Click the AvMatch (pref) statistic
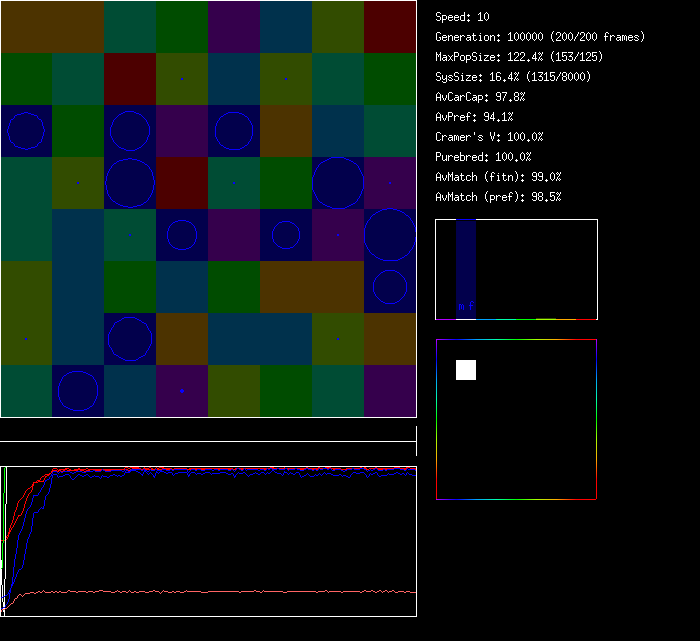The height and width of the screenshot is (641, 700). point(498,197)
